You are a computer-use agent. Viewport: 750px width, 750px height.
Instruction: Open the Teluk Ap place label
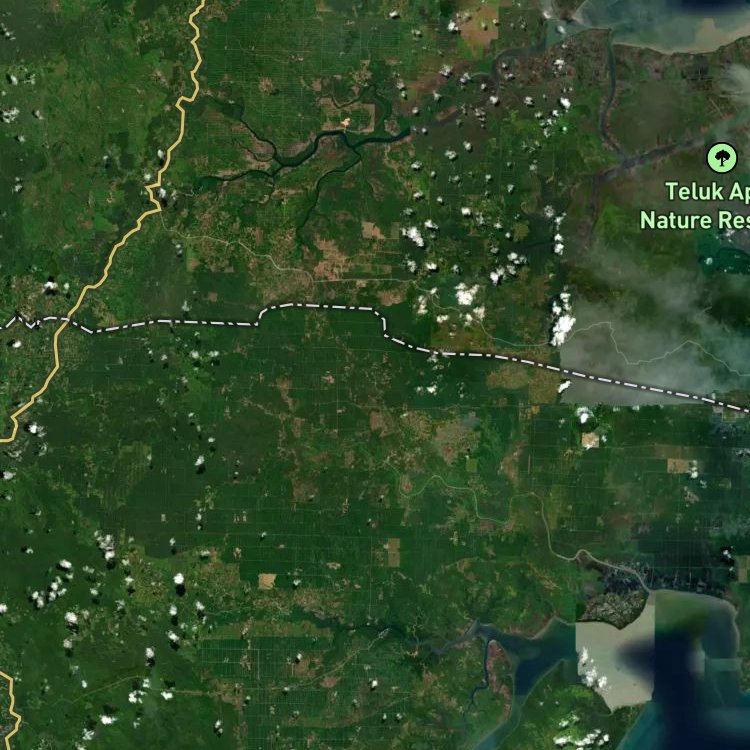(707, 192)
